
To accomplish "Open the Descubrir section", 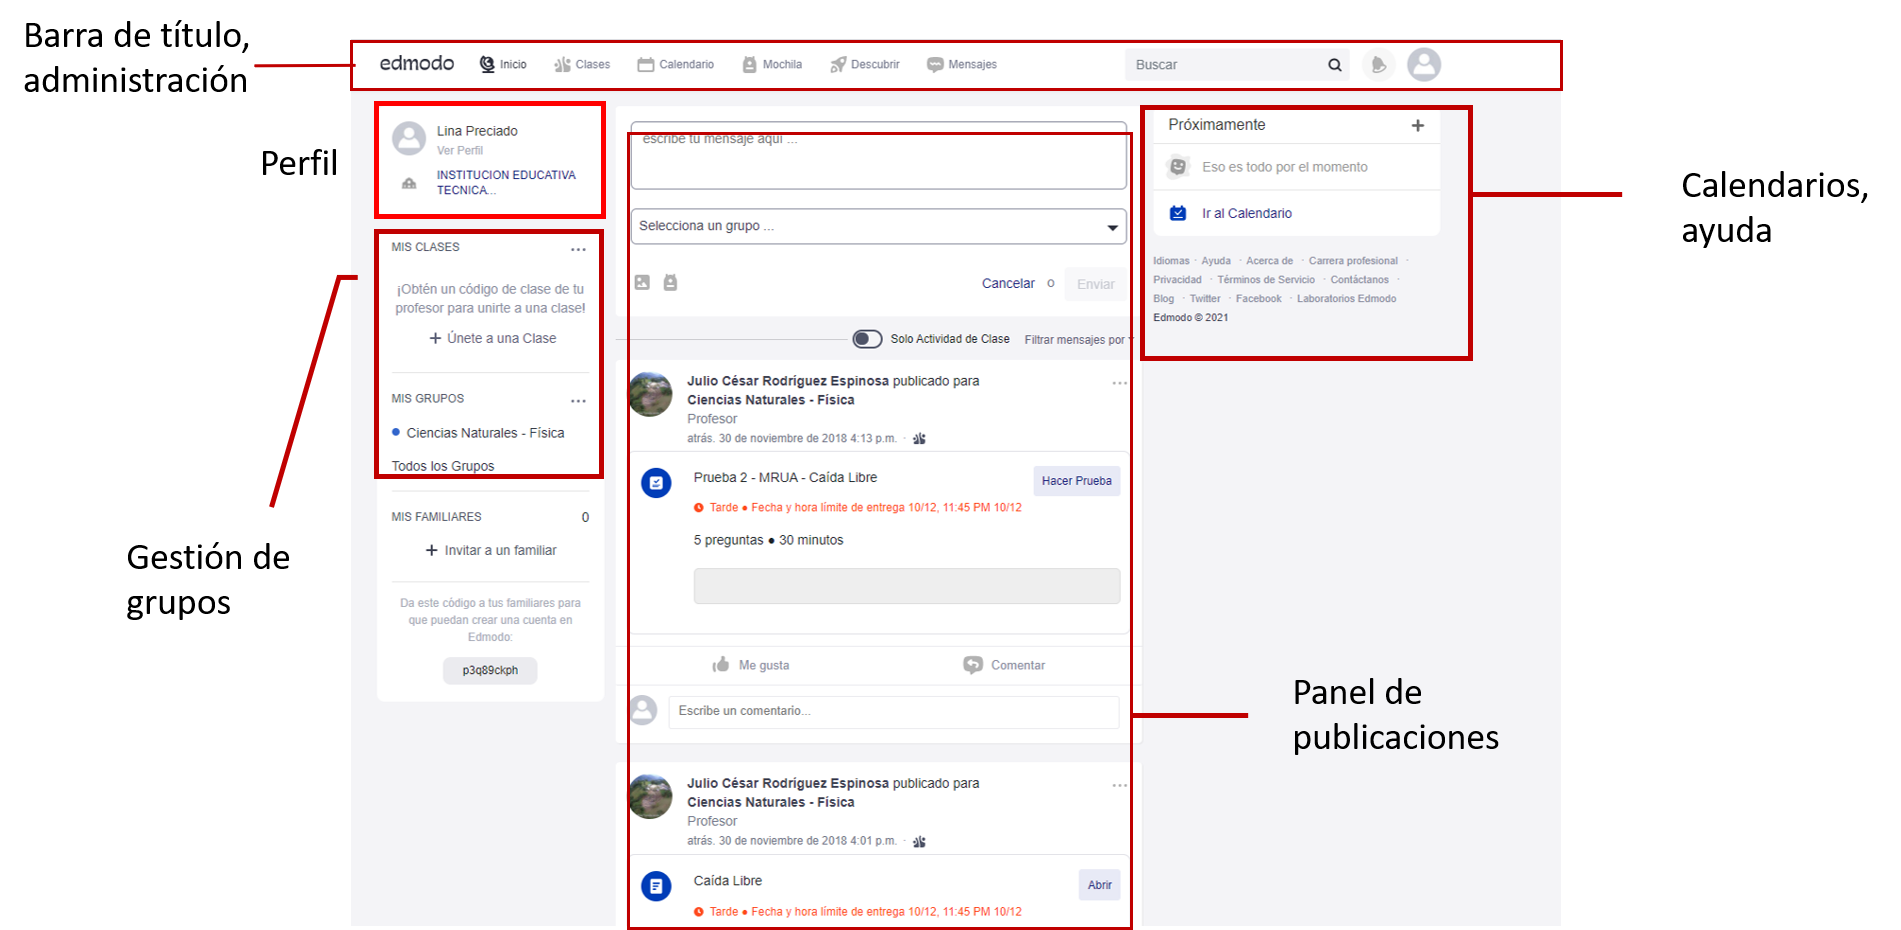I will (864, 64).
